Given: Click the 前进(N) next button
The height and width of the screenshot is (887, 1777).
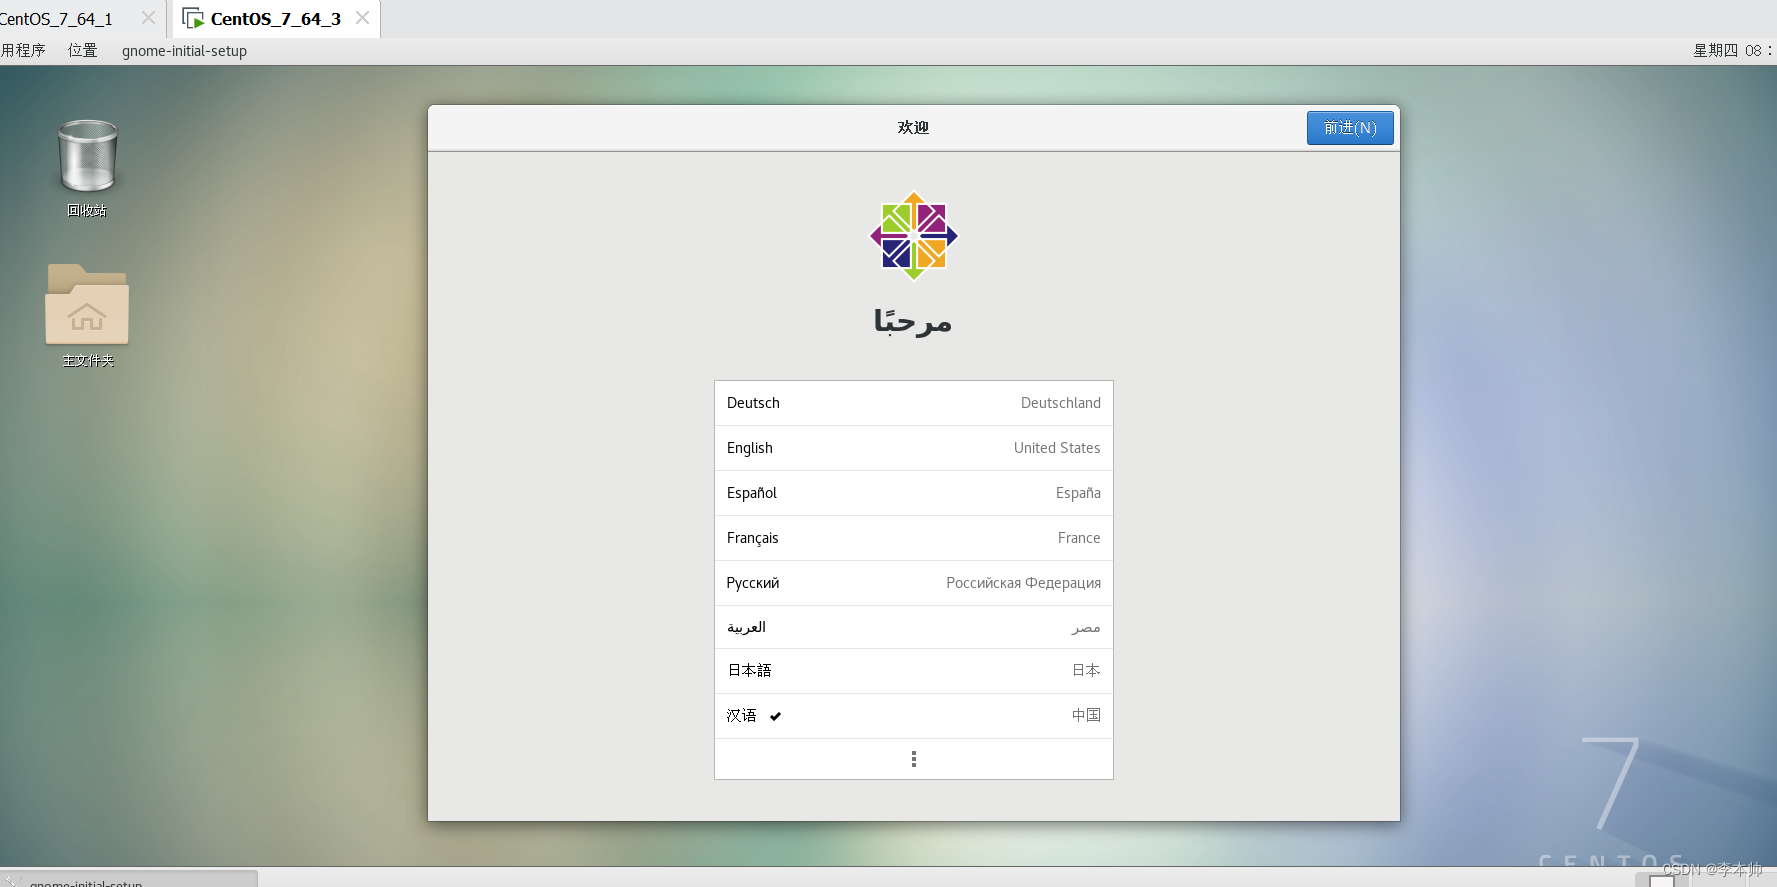Looking at the screenshot, I should [1350, 128].
